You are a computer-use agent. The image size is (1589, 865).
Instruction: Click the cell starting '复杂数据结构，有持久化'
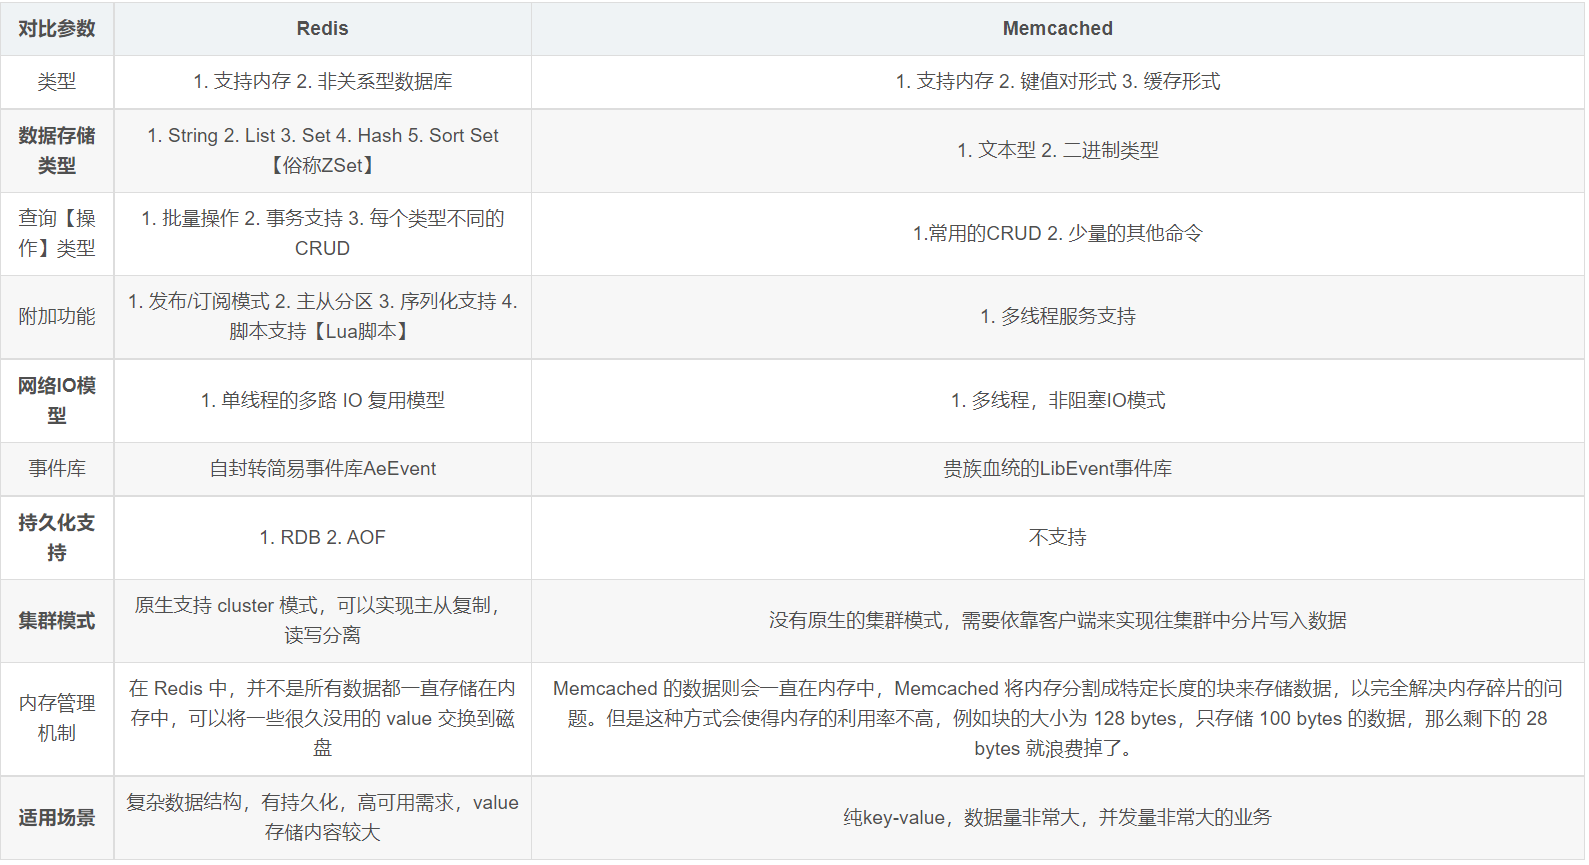tap(322, 818)
